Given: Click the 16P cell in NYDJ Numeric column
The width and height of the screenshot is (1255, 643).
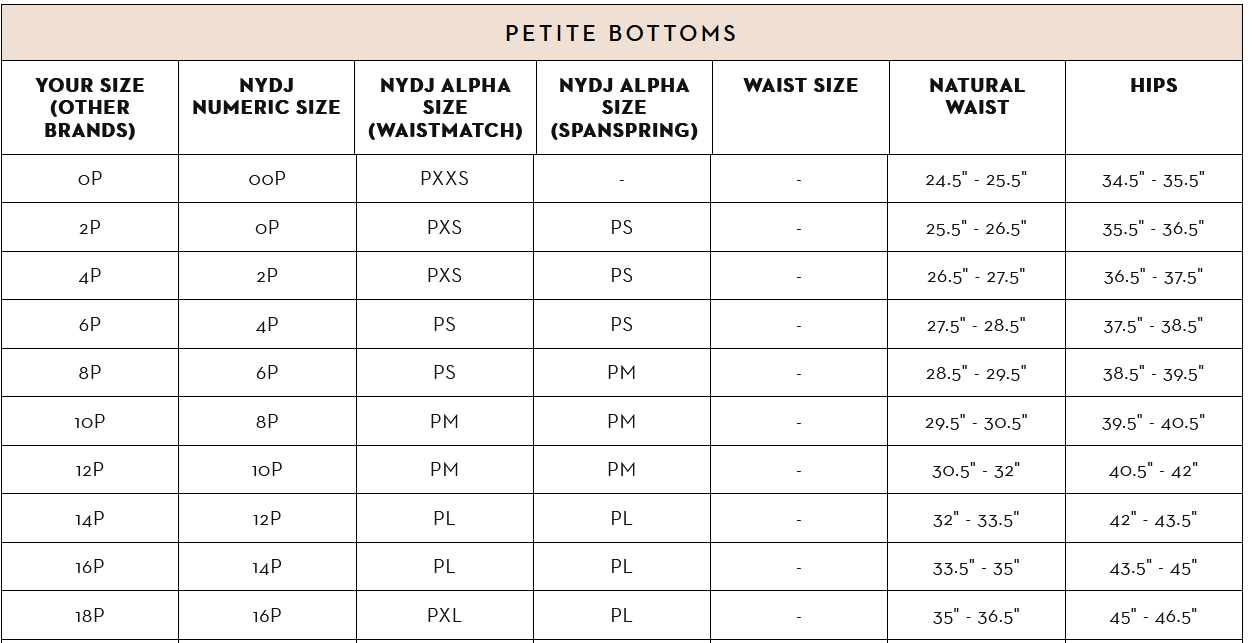Looking at the screenshot, I should [x=267, y=616].
